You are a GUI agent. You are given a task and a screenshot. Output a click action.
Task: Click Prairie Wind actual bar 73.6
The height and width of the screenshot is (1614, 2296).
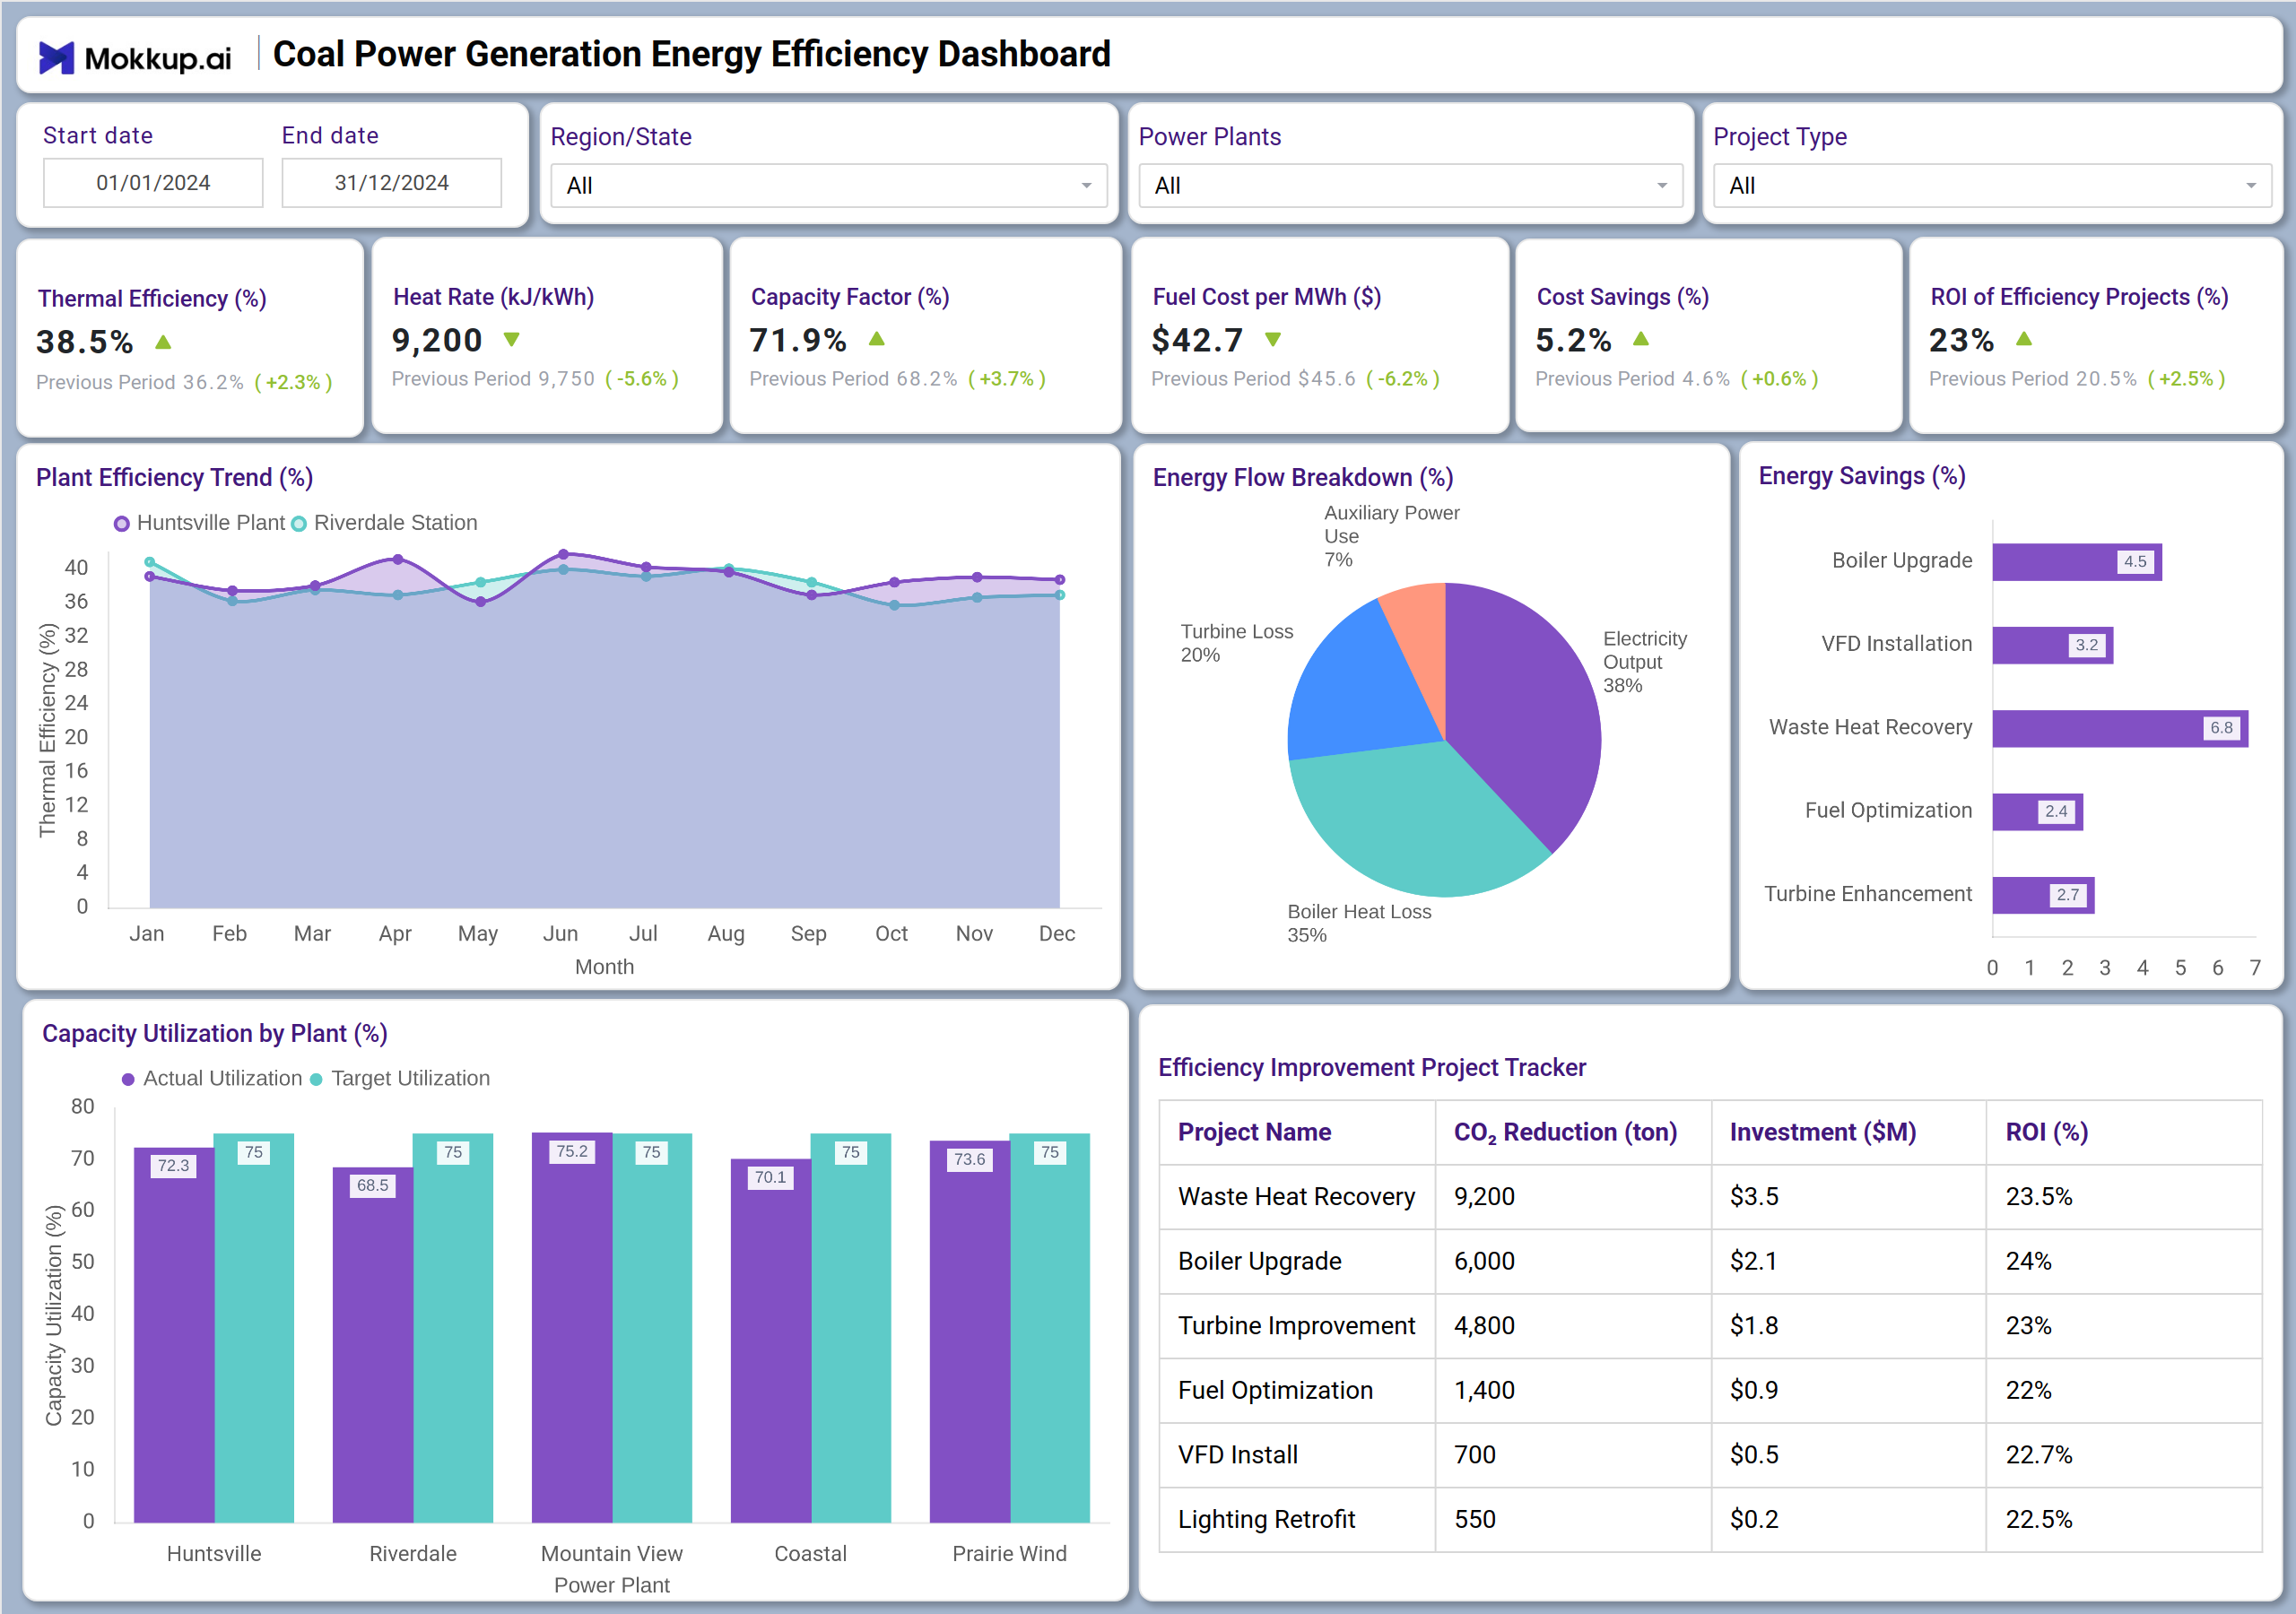(970, 1332)
